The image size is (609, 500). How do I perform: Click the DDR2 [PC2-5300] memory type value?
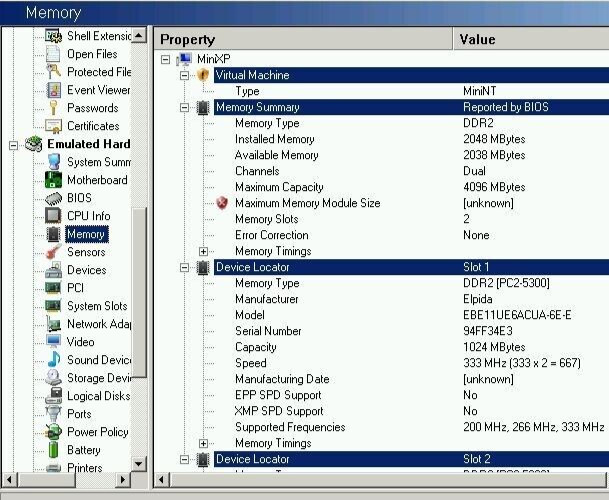pos(506,283)
